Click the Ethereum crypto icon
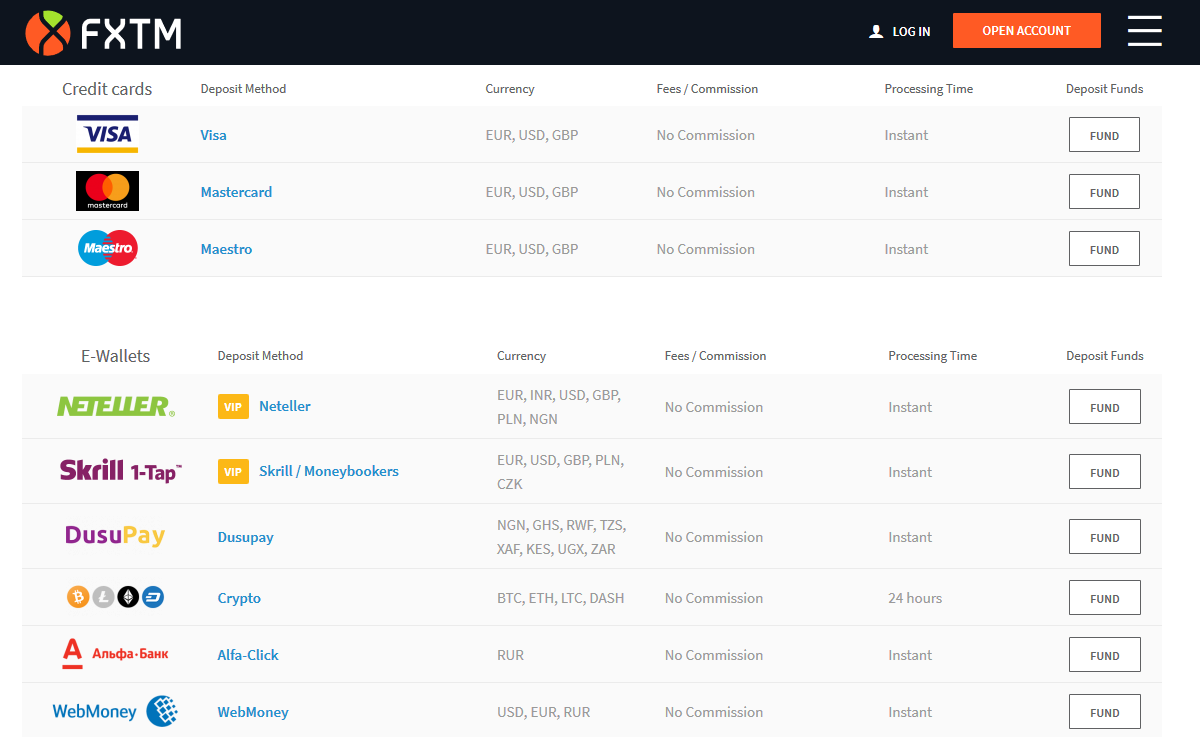 (128, 597)
